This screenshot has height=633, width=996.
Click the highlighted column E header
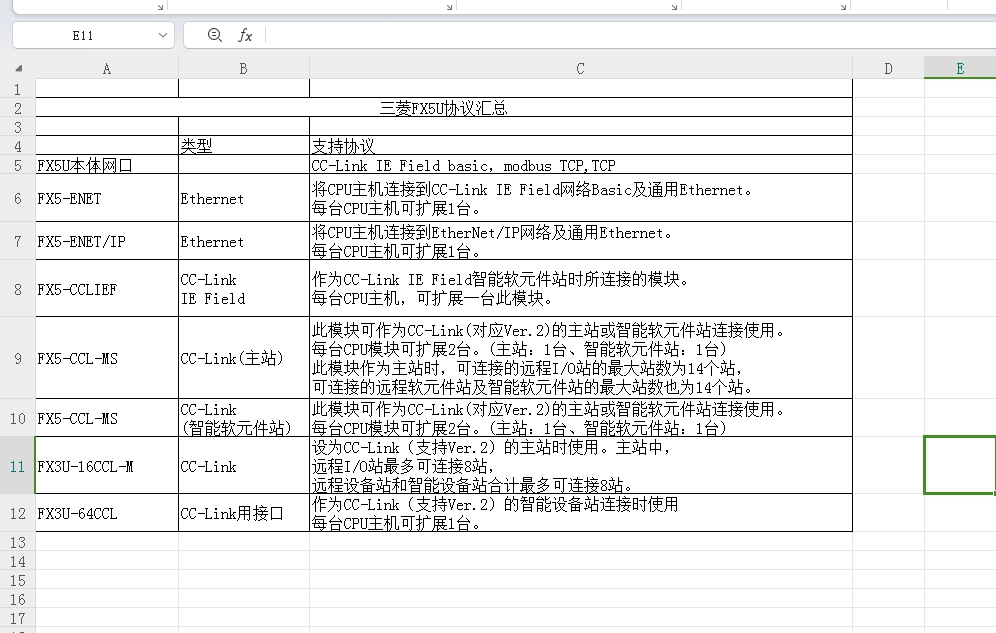click(960, 68)
